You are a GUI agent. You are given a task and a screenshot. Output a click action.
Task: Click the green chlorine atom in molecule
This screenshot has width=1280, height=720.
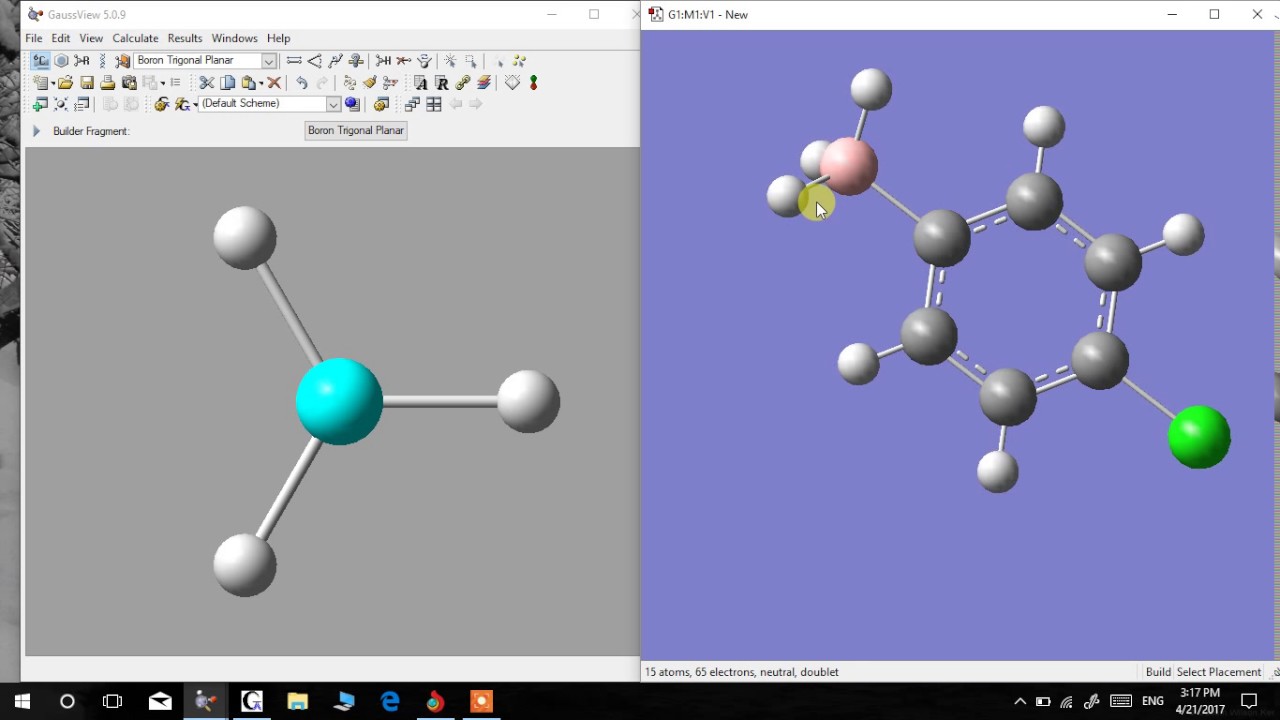[1199, 437]
